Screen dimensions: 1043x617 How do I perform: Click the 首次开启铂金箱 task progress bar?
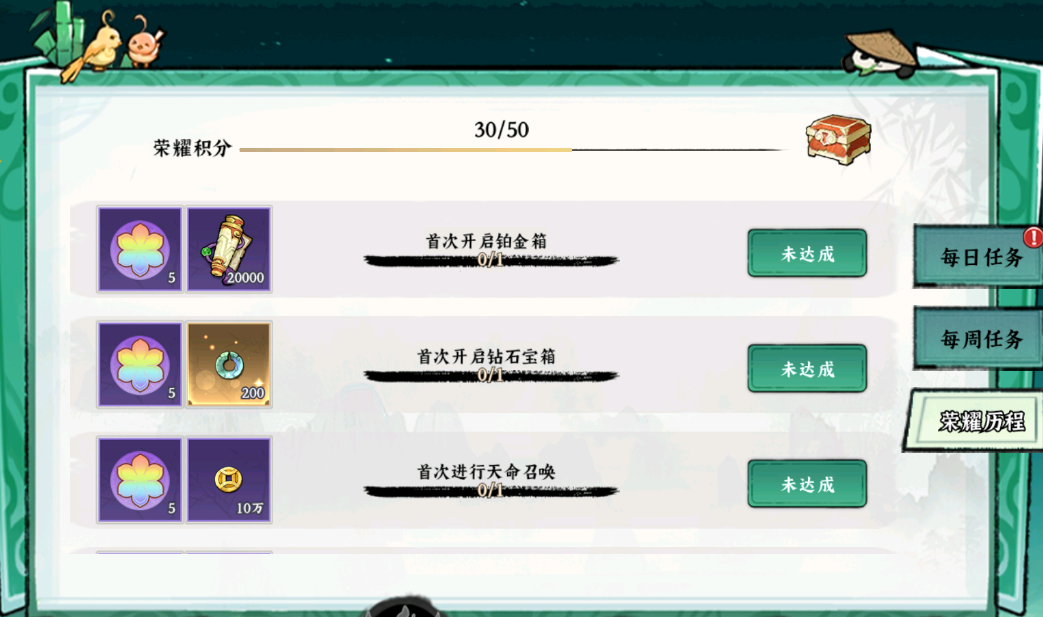491,260
